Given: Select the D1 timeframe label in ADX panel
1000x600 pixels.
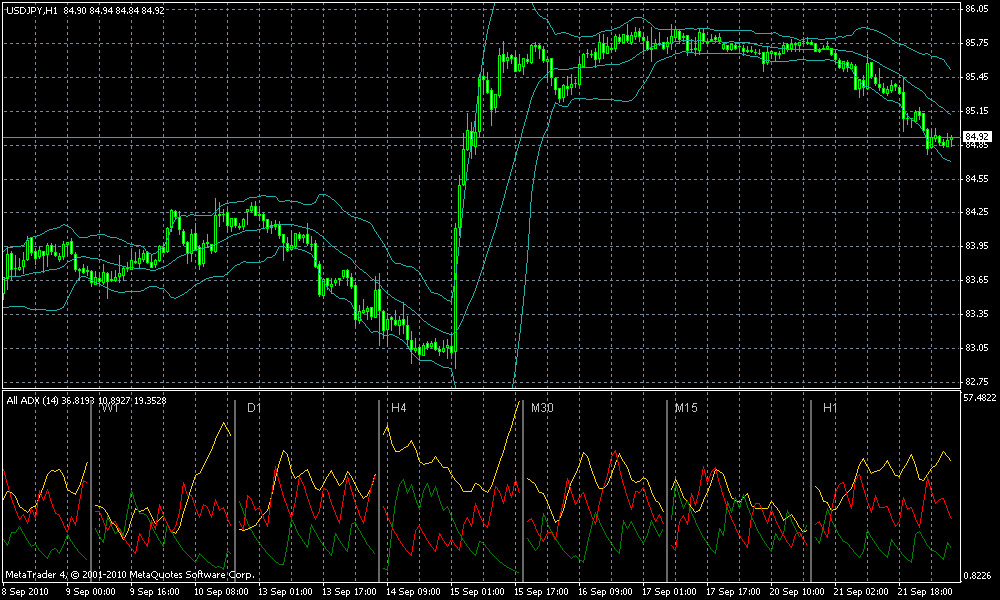Looking at the screenshot, I should point(254,407).
